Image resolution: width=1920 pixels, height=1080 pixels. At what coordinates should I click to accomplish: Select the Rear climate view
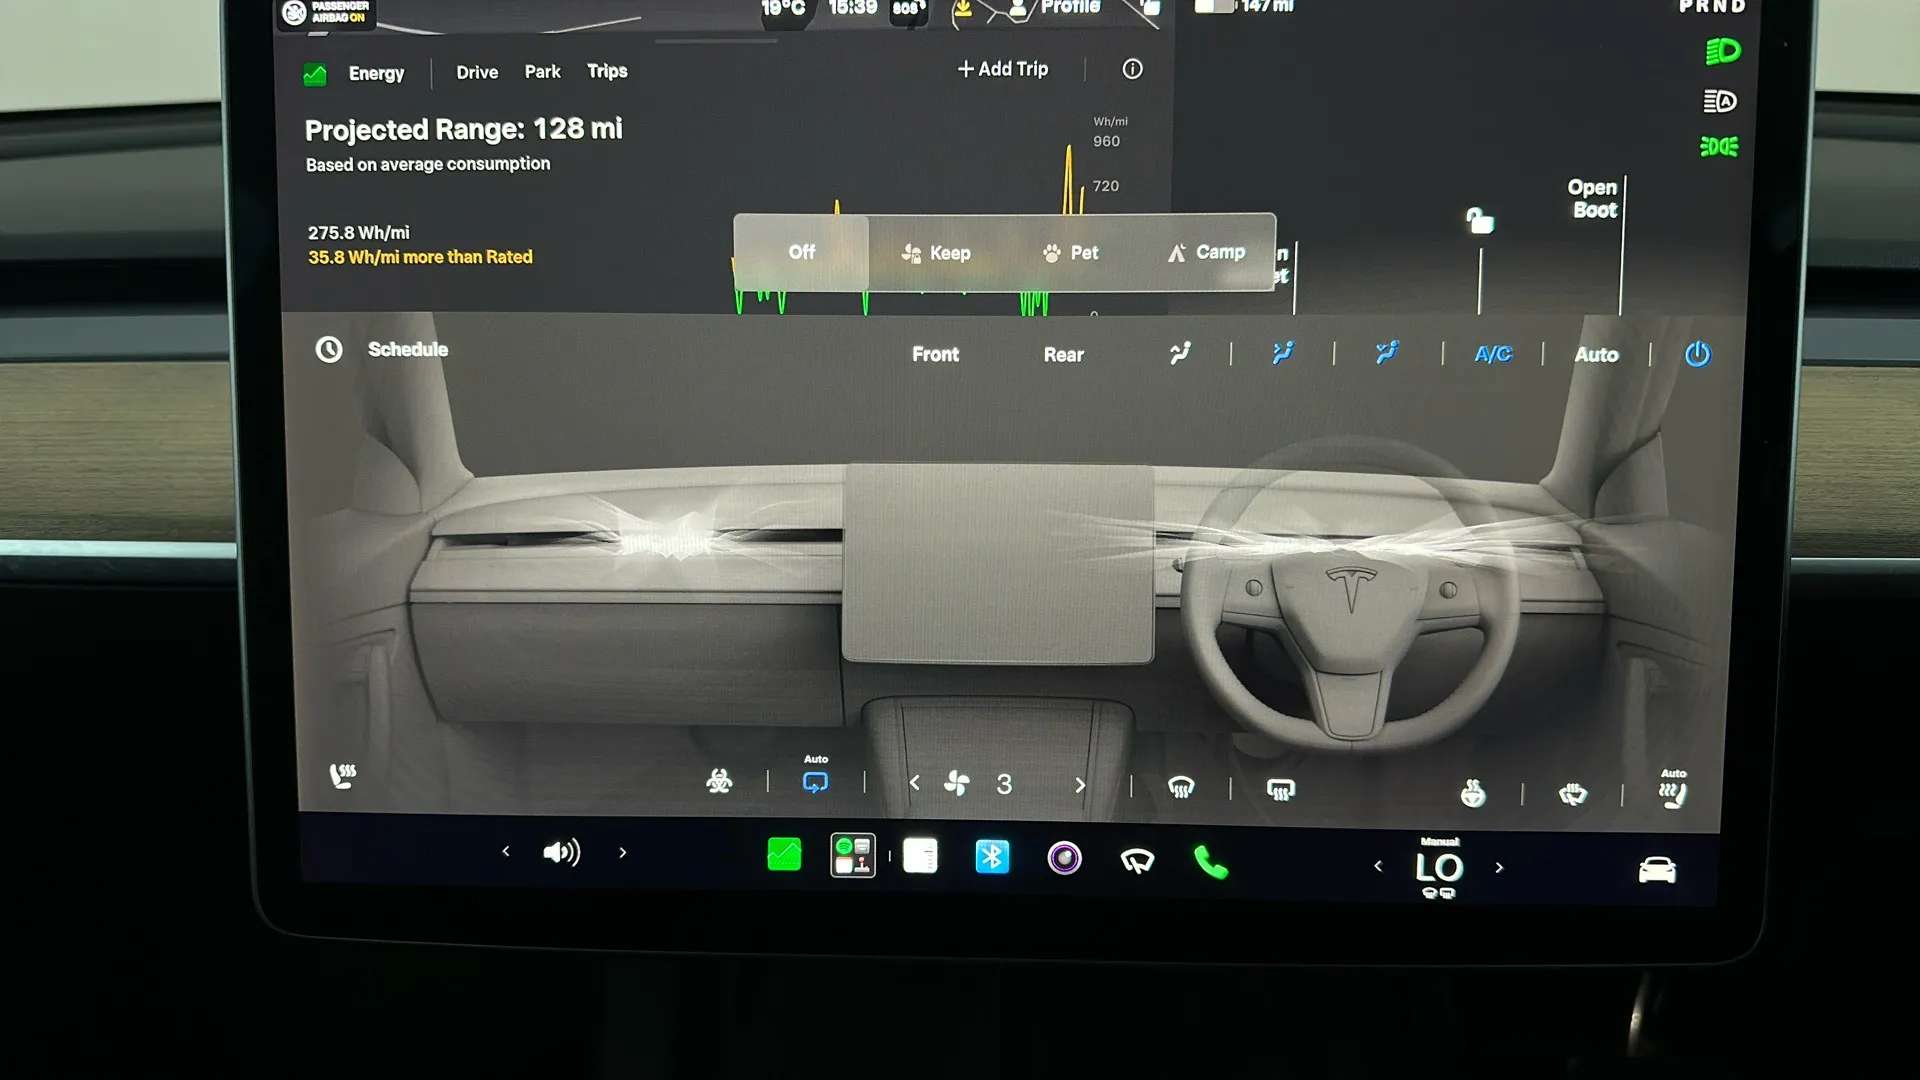pos(1064,355)
